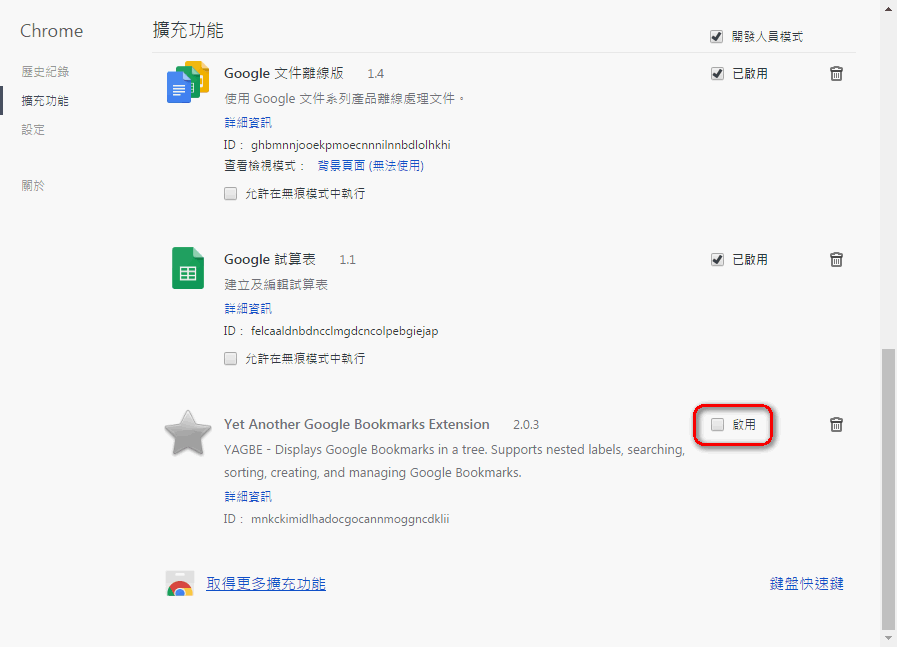The height and width of the screenshot is (647, 897).
Task: Click description 建立及編輯試算表
Action: (276, 284)
